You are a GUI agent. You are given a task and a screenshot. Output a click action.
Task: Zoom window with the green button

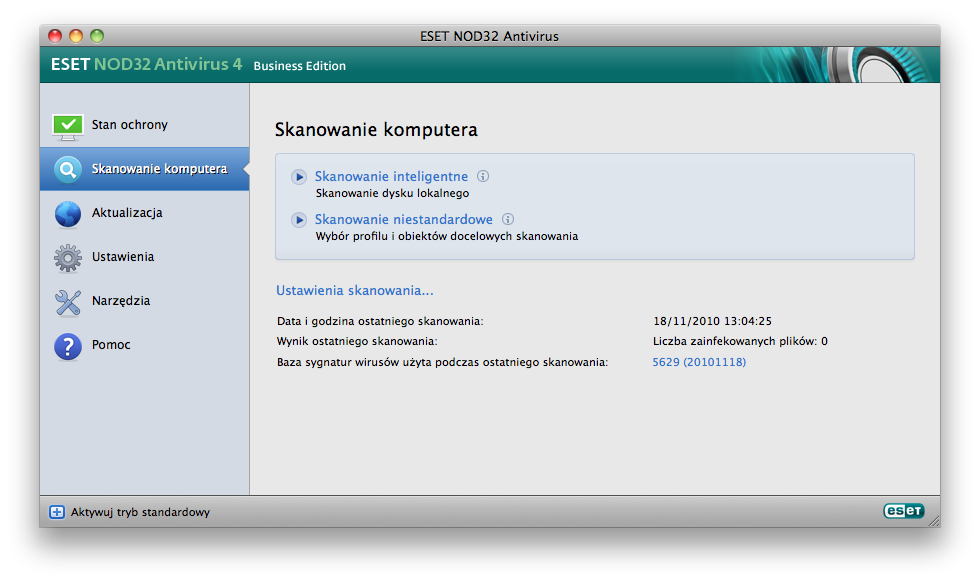97,36
